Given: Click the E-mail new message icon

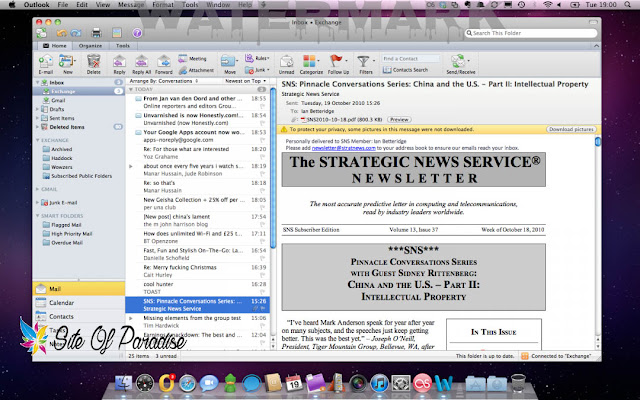Looking at the screenshot, I should tap(46, 62).
